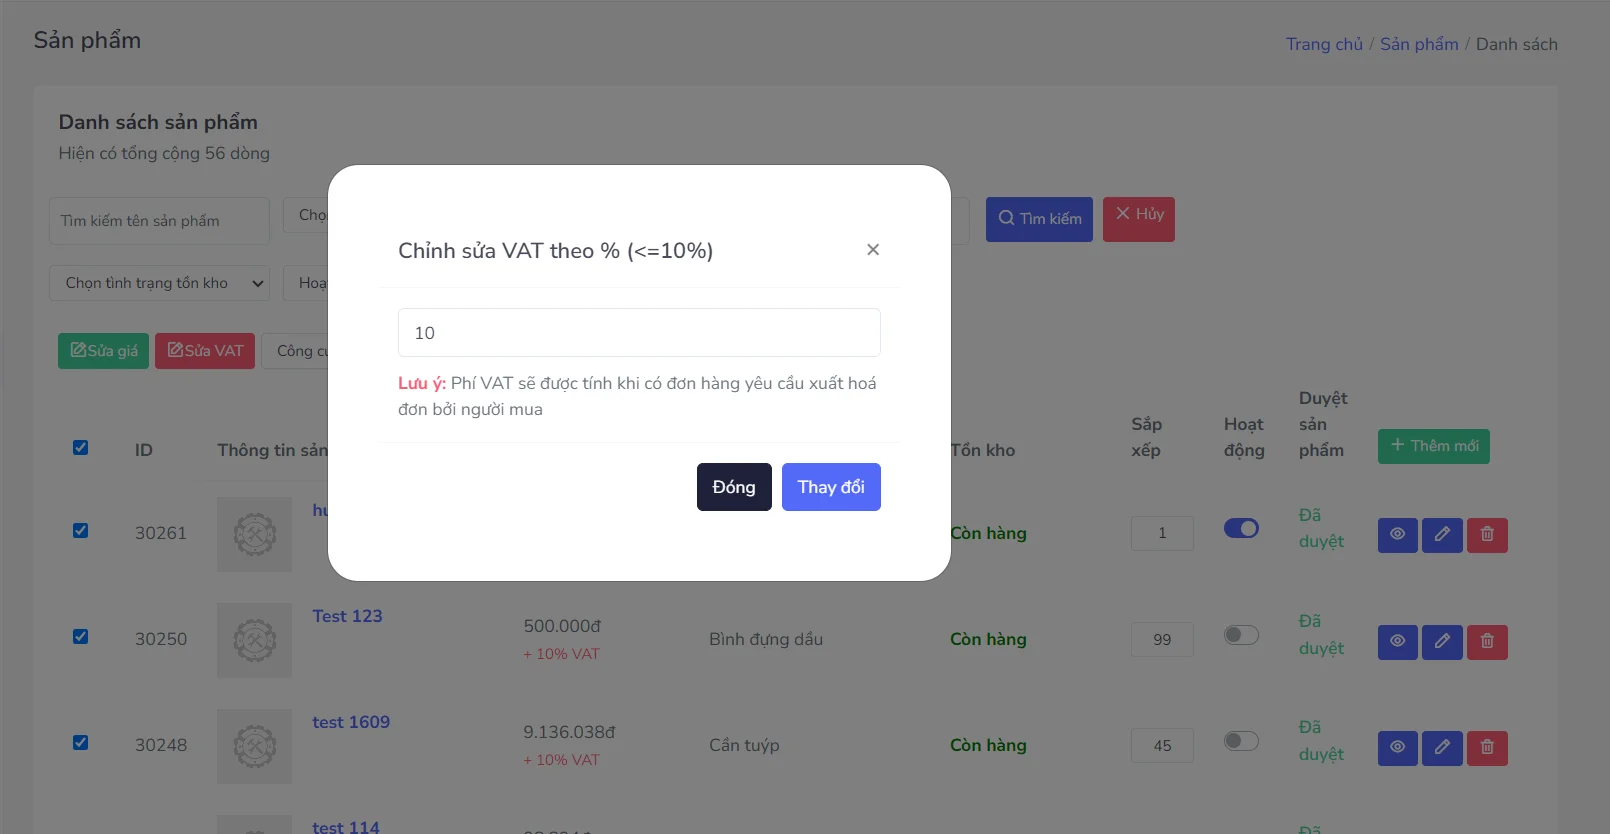Delete product 30261 with trash icon

click(1487, 535)
